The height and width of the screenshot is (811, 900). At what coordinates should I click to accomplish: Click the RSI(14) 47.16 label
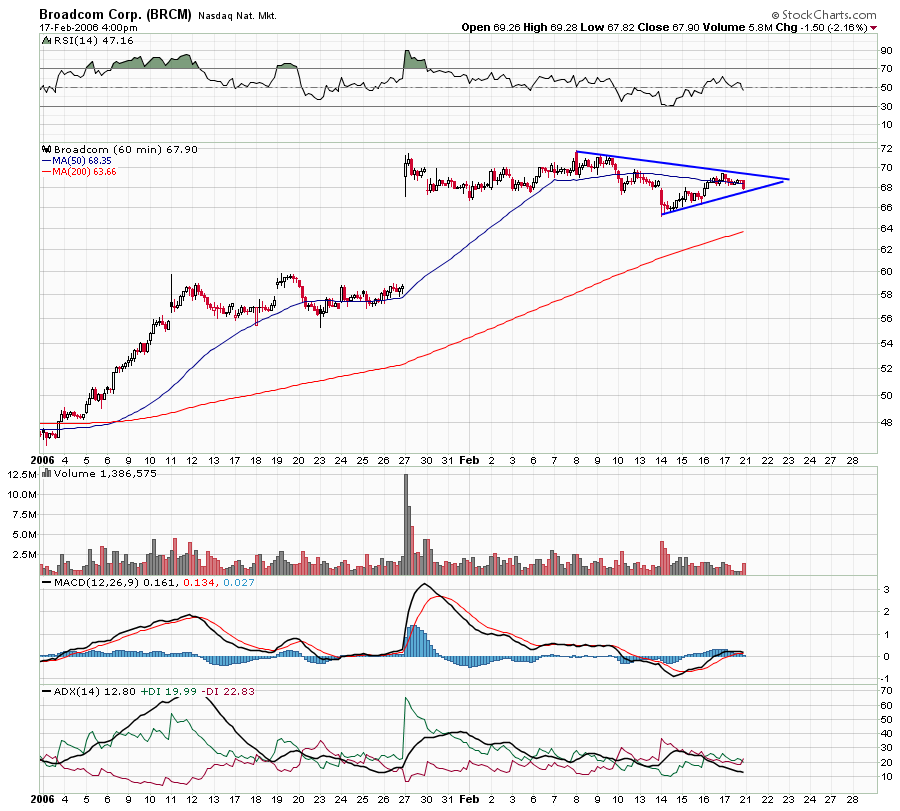point(94,41)
